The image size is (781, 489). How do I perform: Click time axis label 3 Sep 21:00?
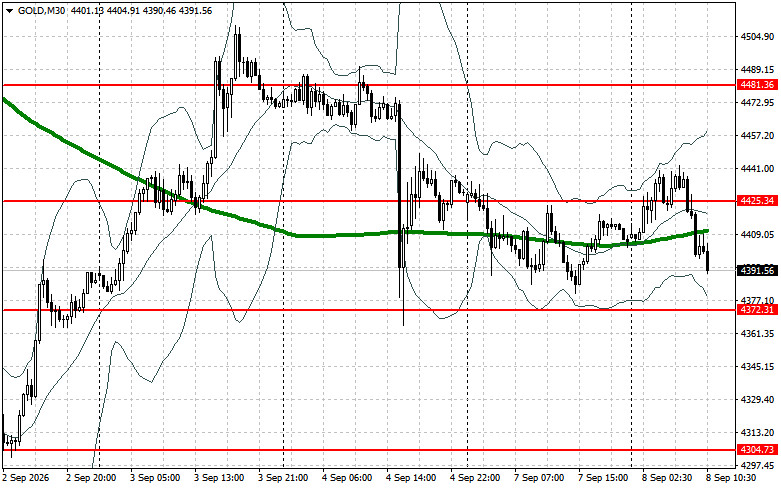[283, 478]
